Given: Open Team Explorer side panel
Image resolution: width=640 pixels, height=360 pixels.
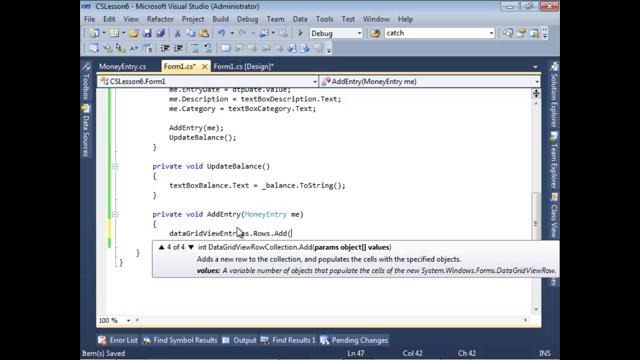Looking at the screenshot, I should (x=554, y=160).
